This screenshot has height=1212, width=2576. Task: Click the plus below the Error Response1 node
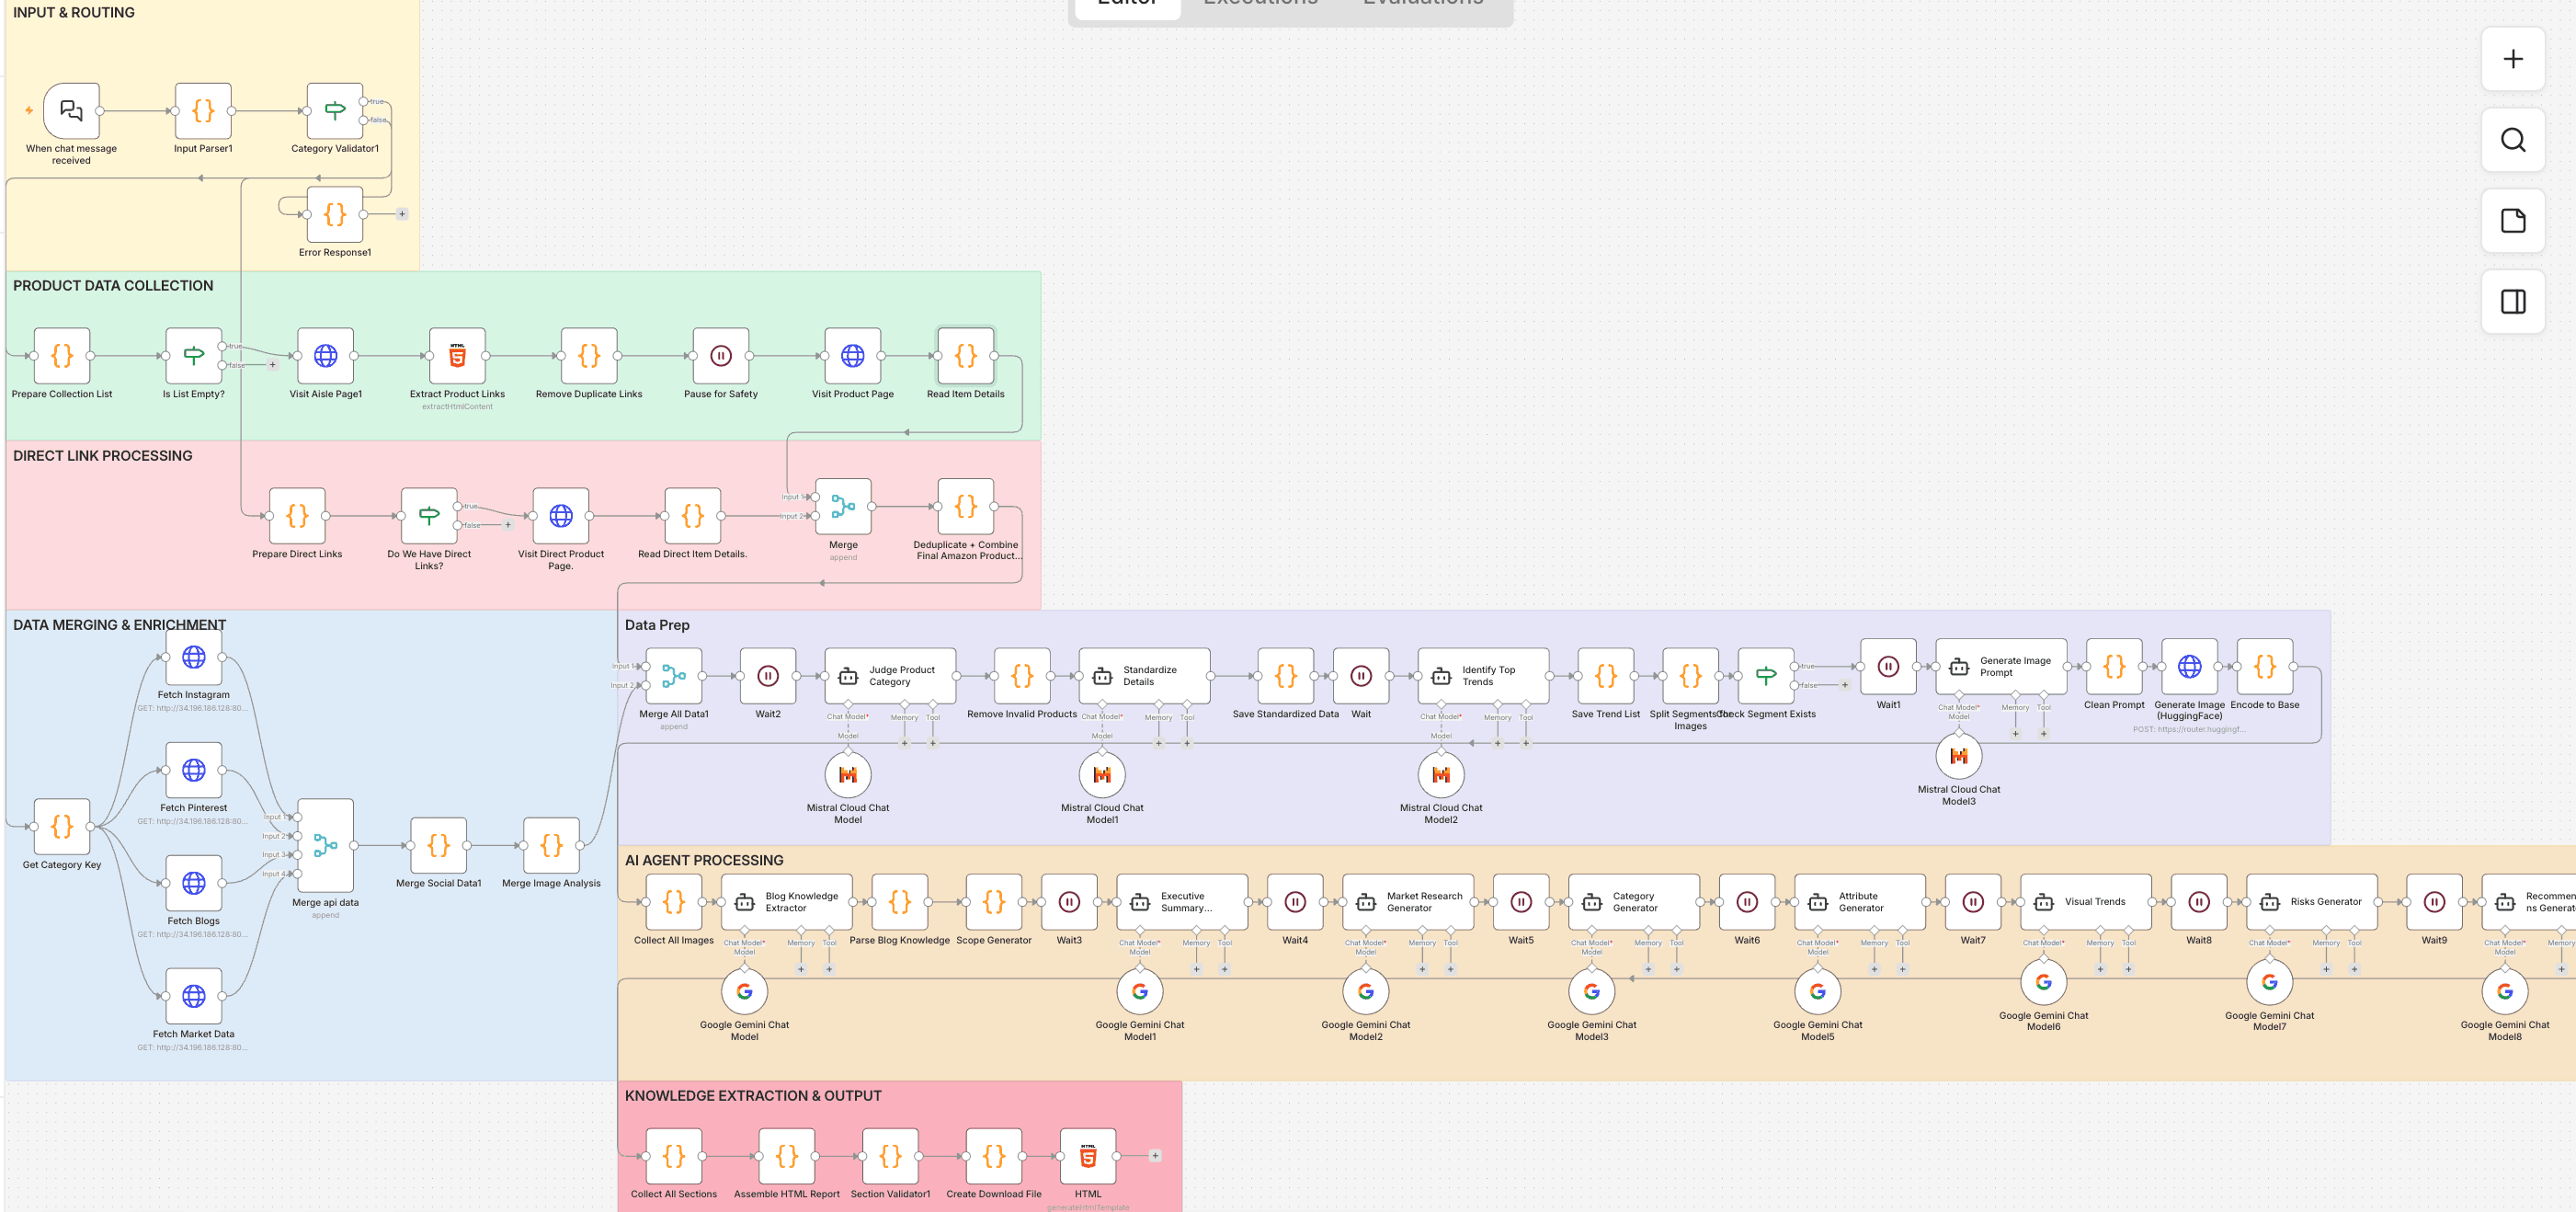402,213
